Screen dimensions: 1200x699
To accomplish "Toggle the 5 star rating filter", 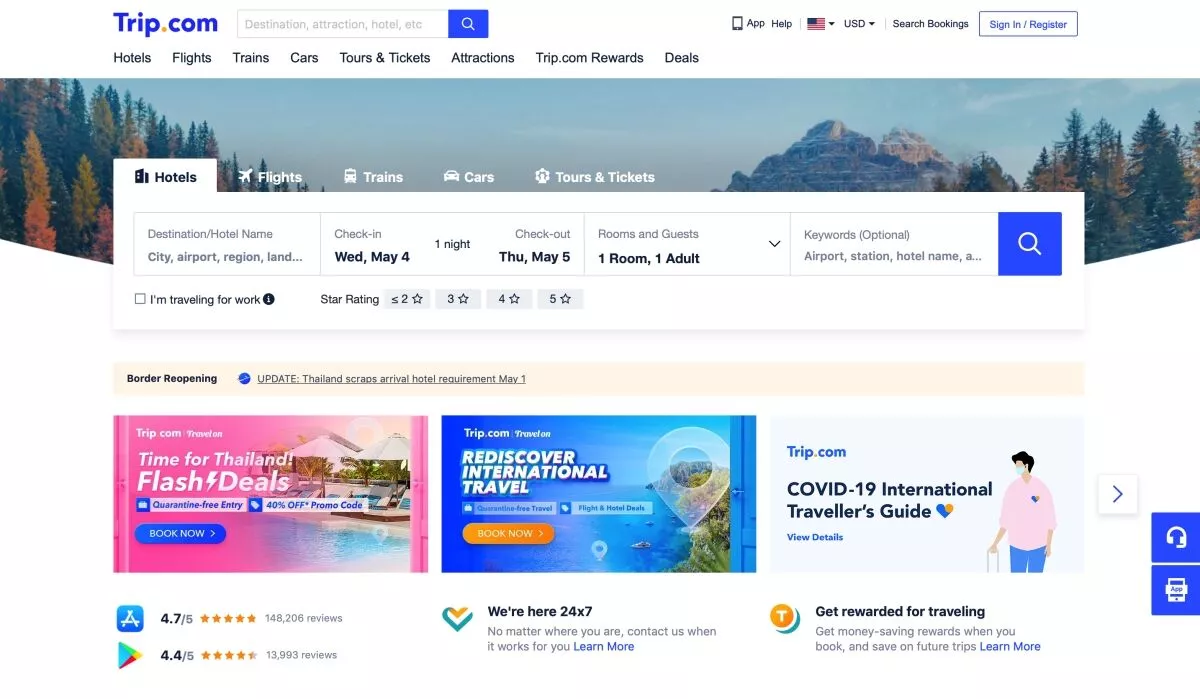I will (560, 299).
